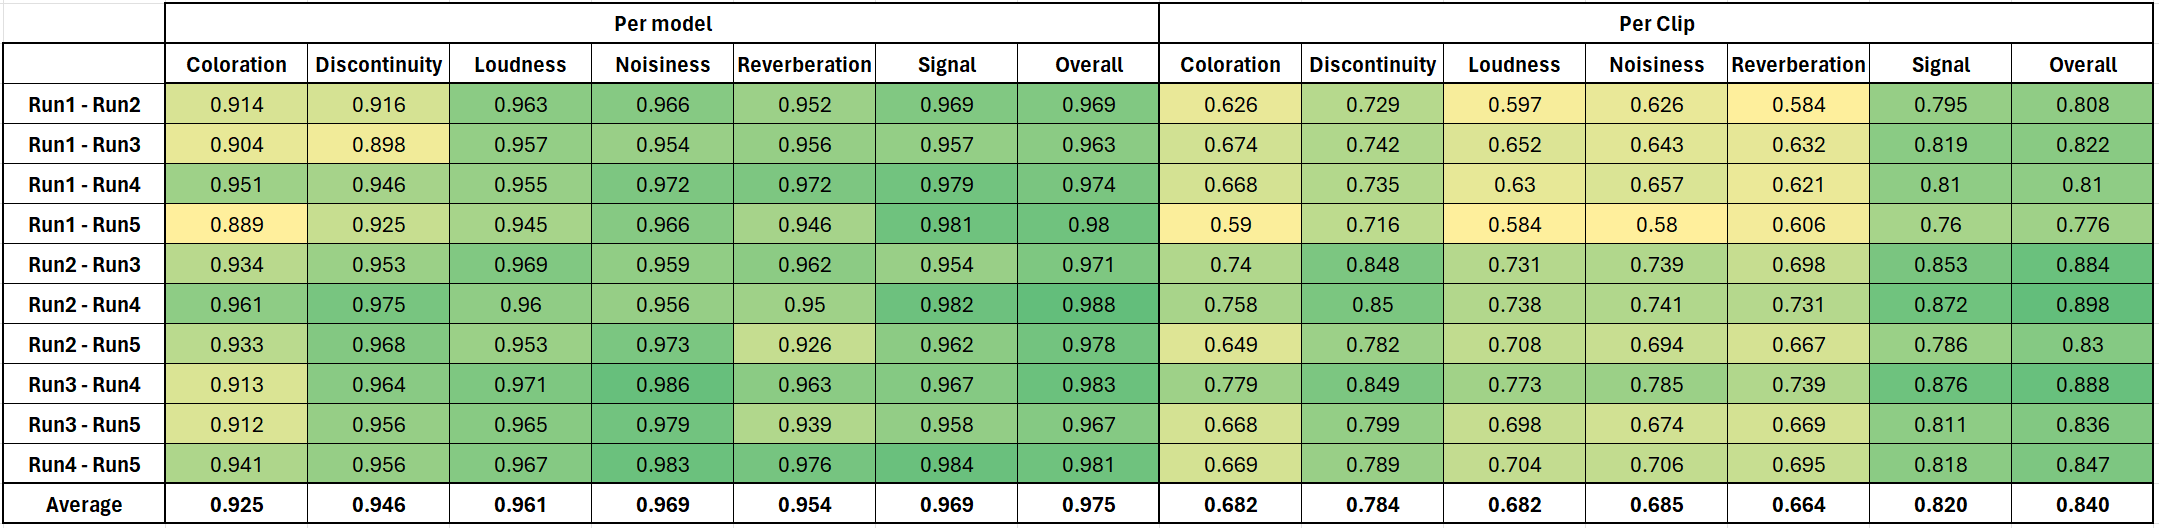
Task: Click the Run2 - Run4 row label
Action: (x=84, y=305)
